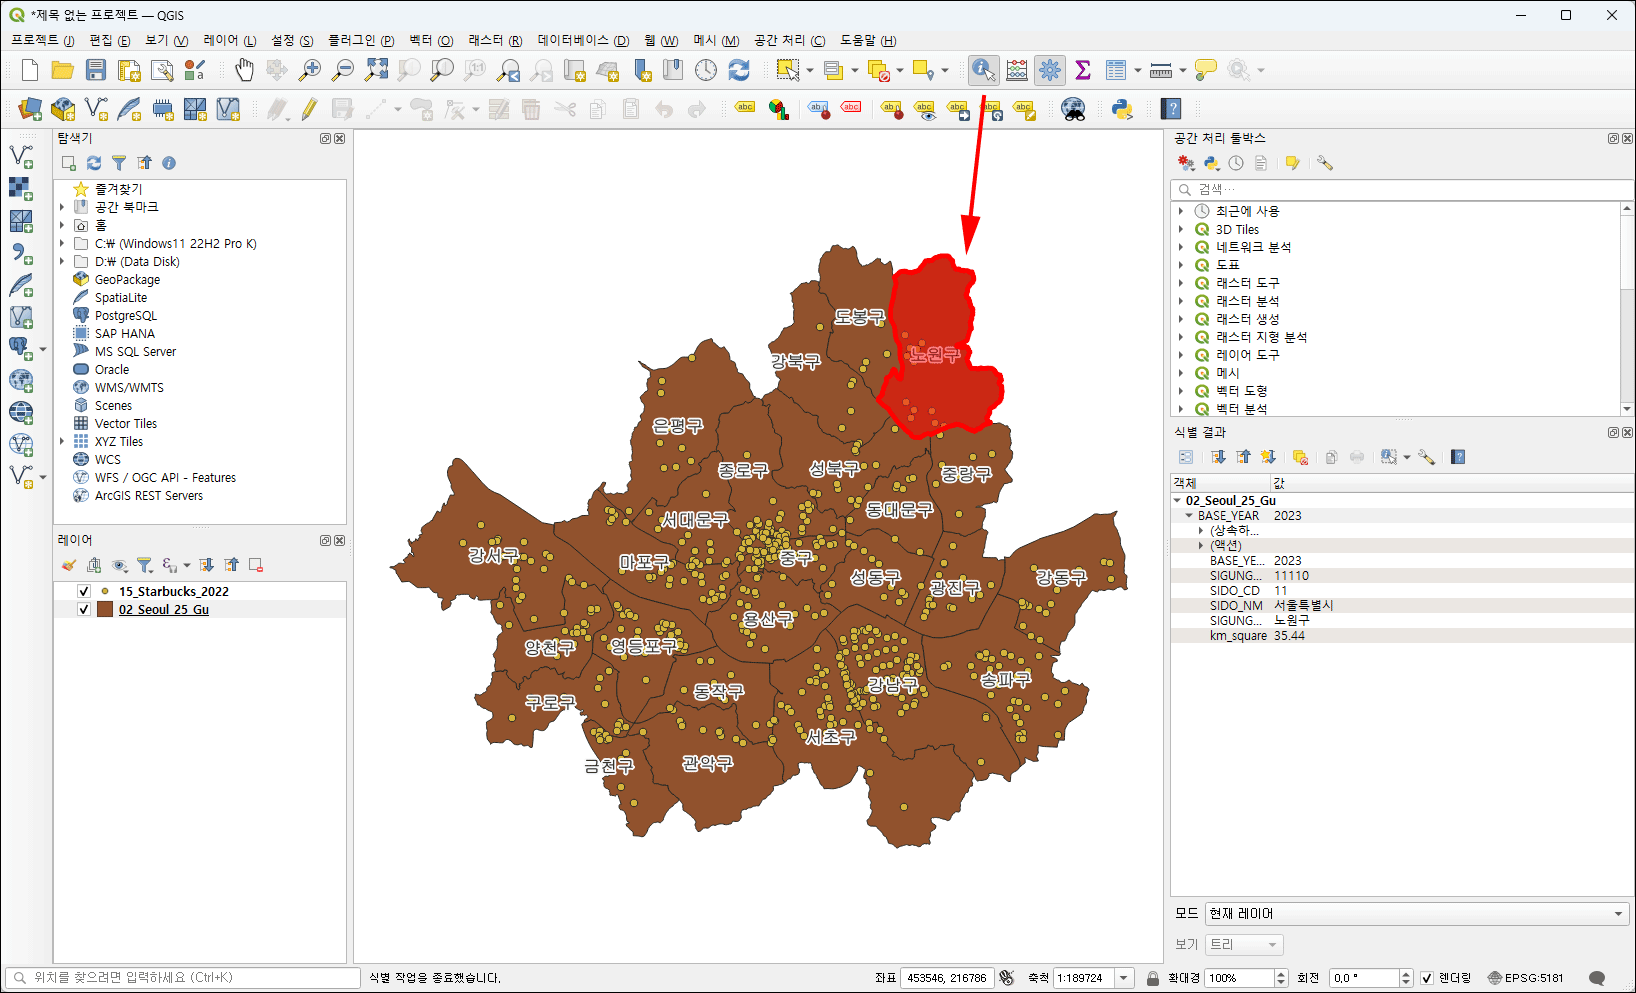The width and height of the screenshot is (1636, 993).
Task: Collapse the 02_Seoul_25_Gu identify result
Action: pyautogui.click(x=1177, y=500)
